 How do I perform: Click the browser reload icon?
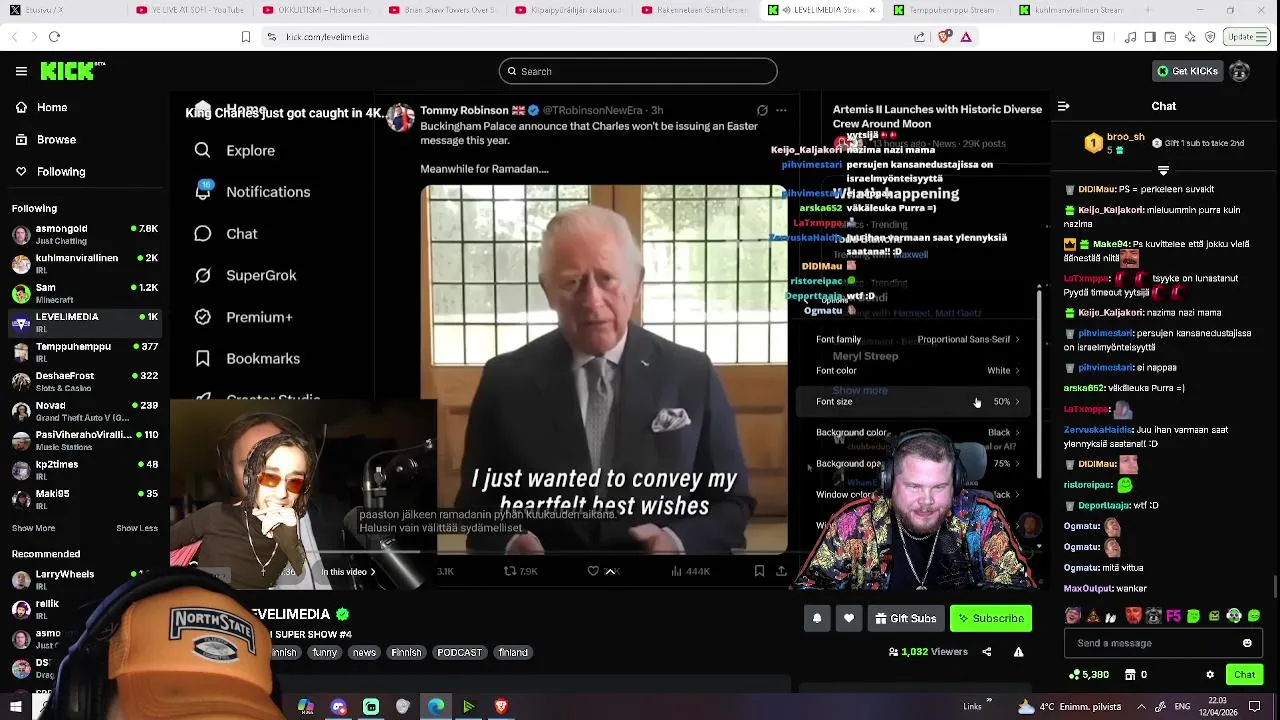click(x=54, y=37)
